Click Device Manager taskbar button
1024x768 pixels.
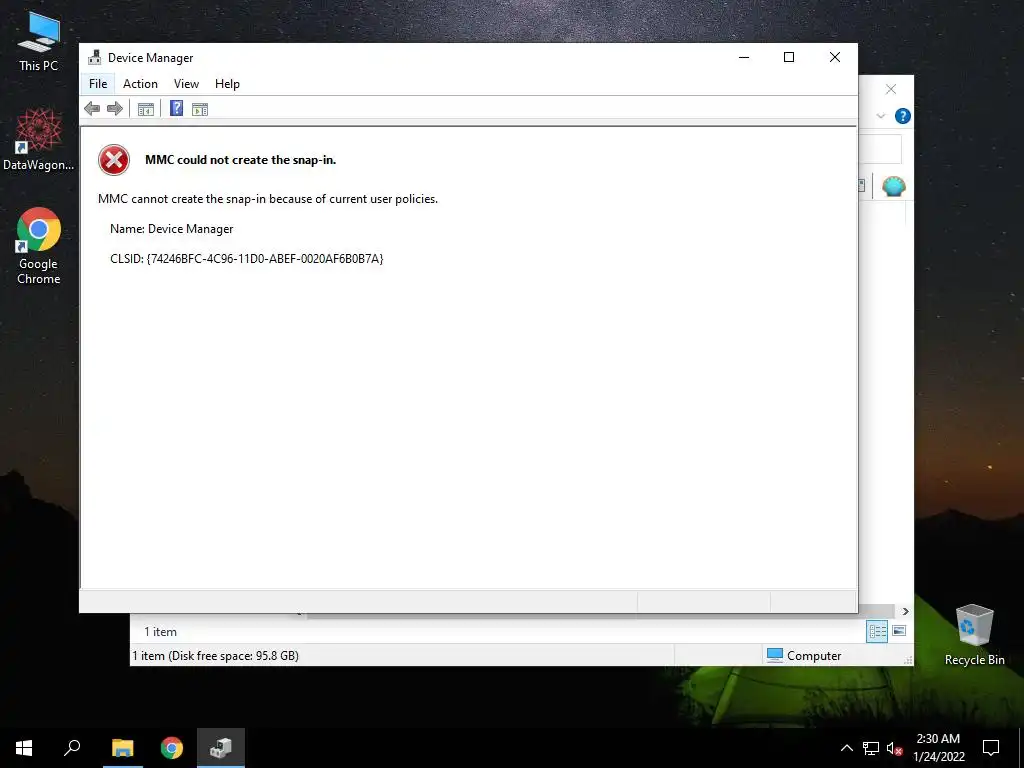tap(221, 748)
